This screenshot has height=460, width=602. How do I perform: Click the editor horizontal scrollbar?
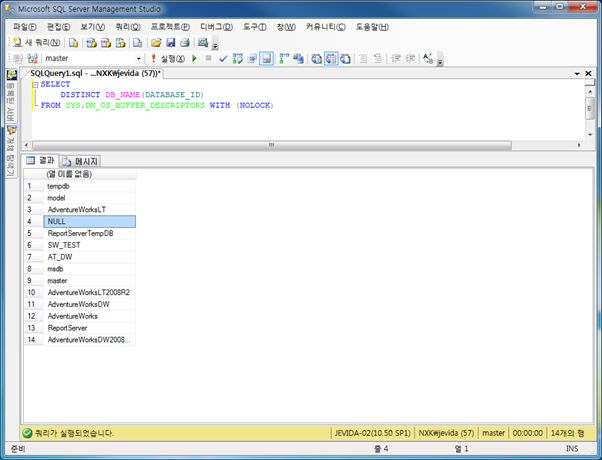point(272,145)
